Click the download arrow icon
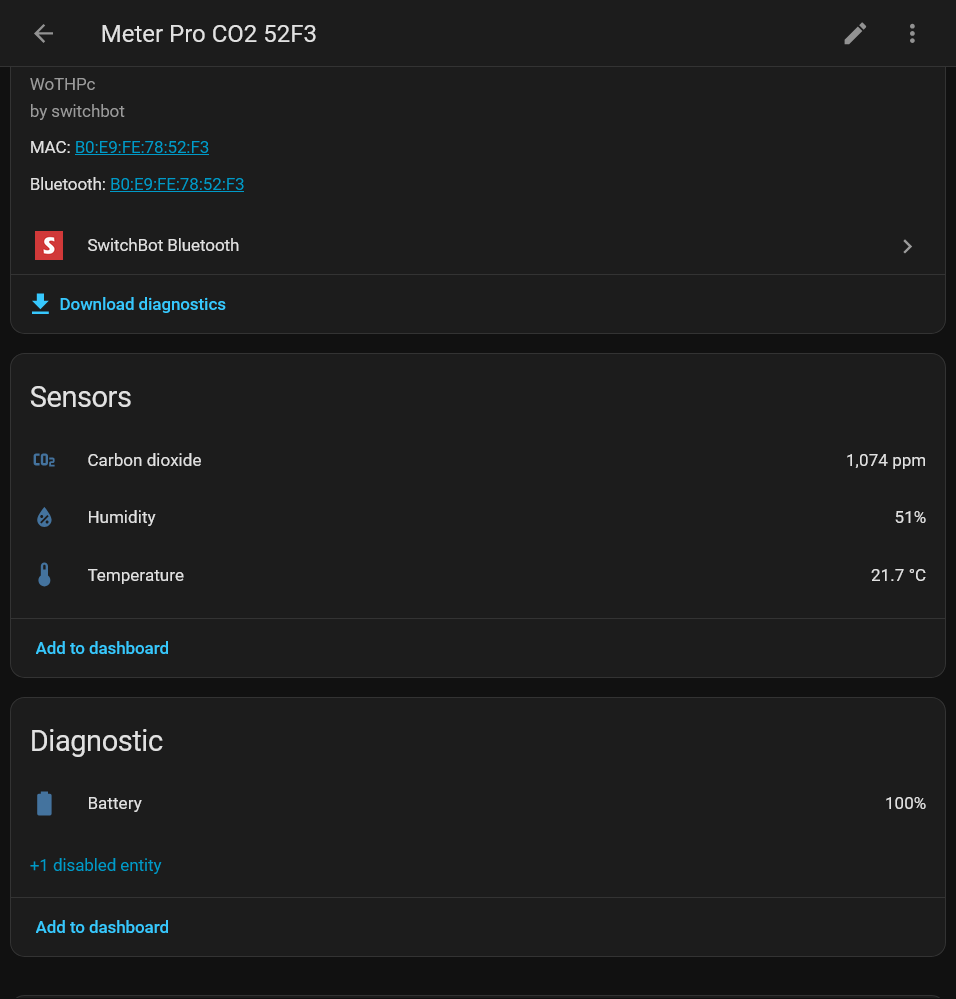This screenshot has height=999, width=956. click(x=40, y=304)
